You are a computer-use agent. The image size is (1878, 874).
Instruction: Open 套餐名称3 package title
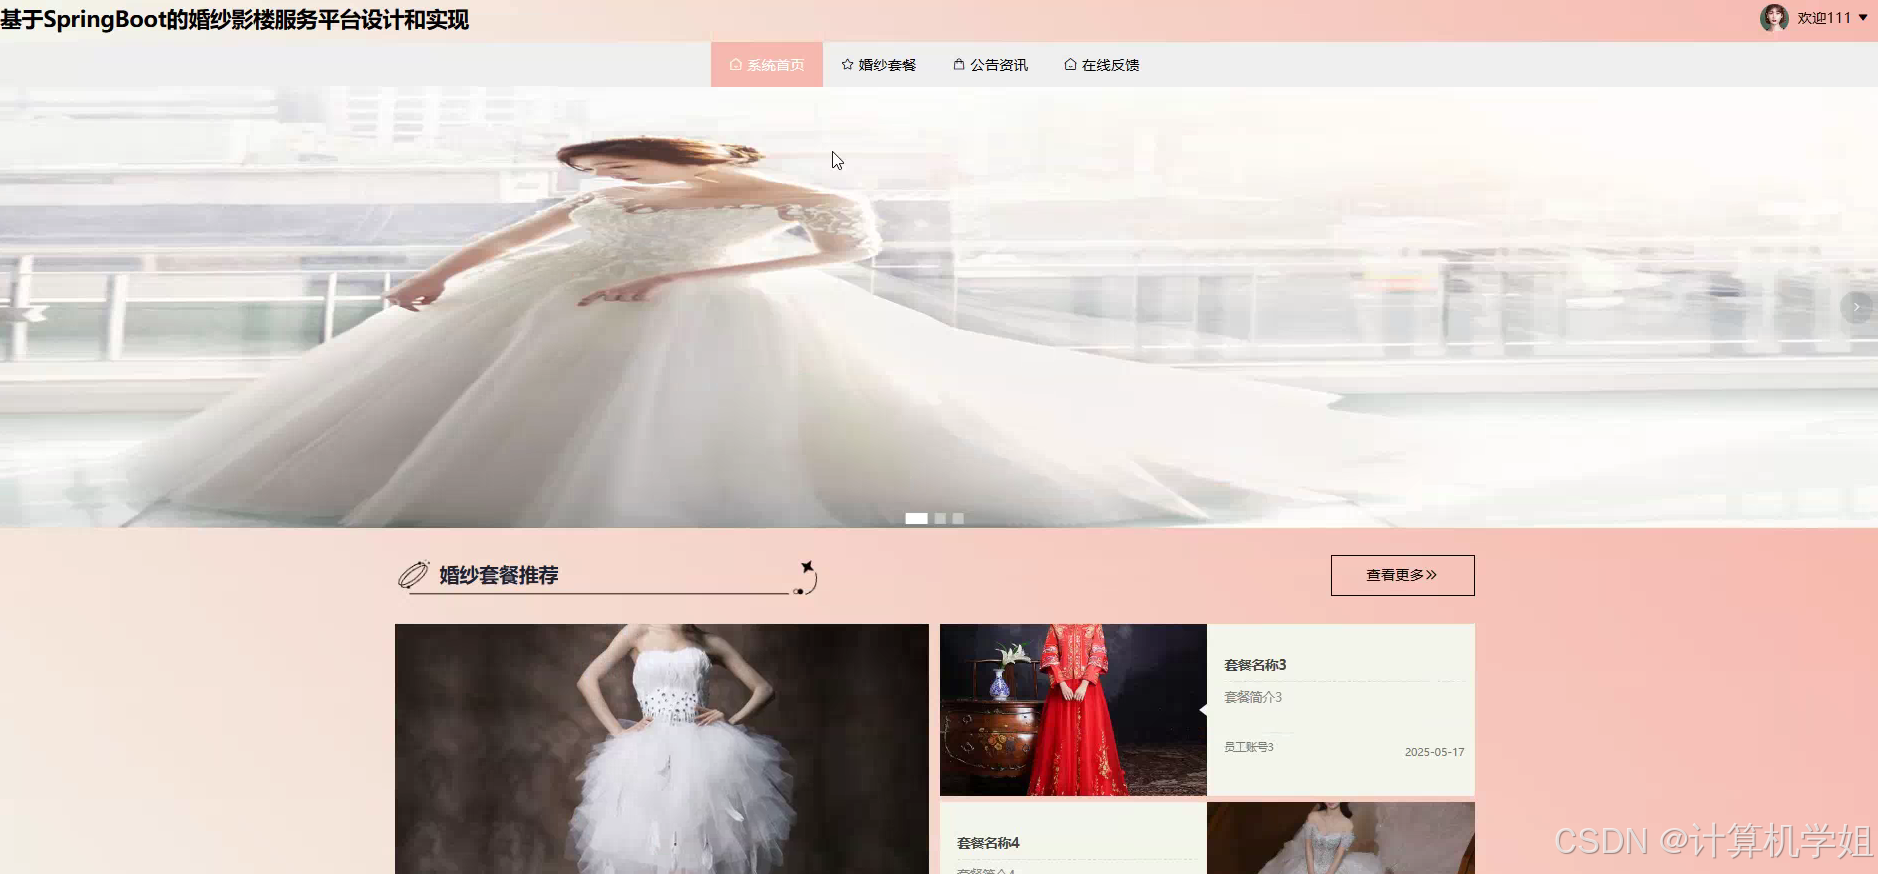click(x=1255, y=665)
